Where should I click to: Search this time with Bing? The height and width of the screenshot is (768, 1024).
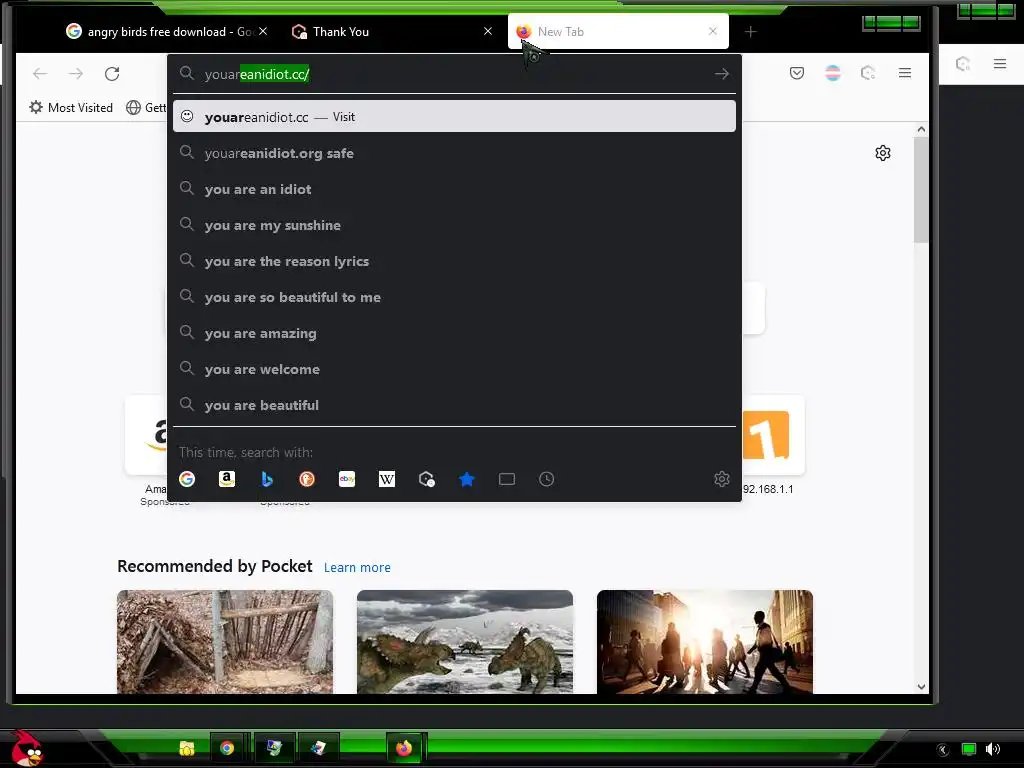[x=266, y=479]
